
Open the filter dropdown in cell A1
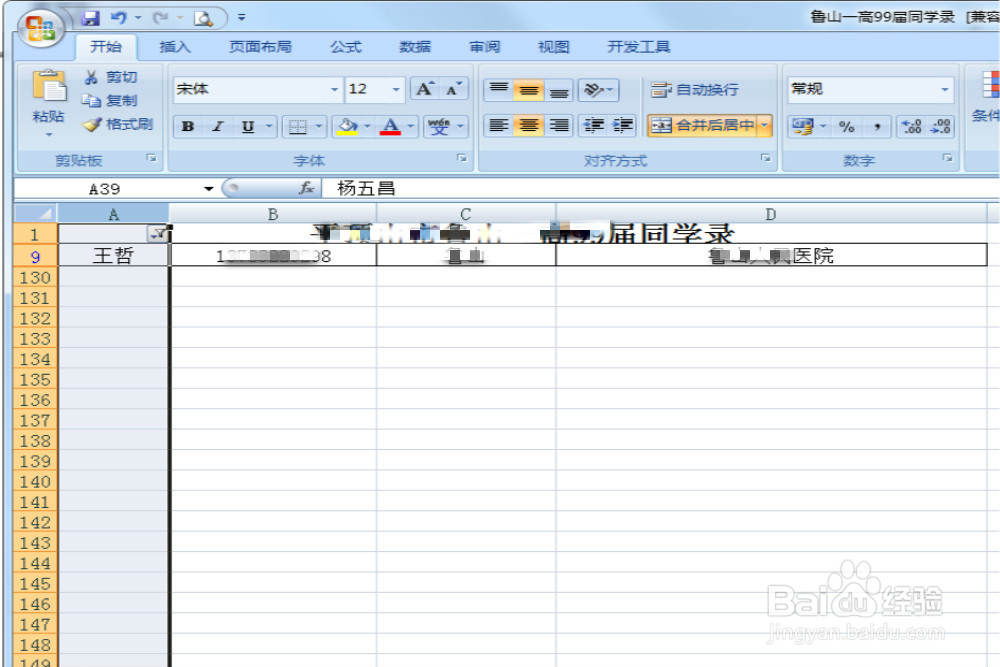158,234
